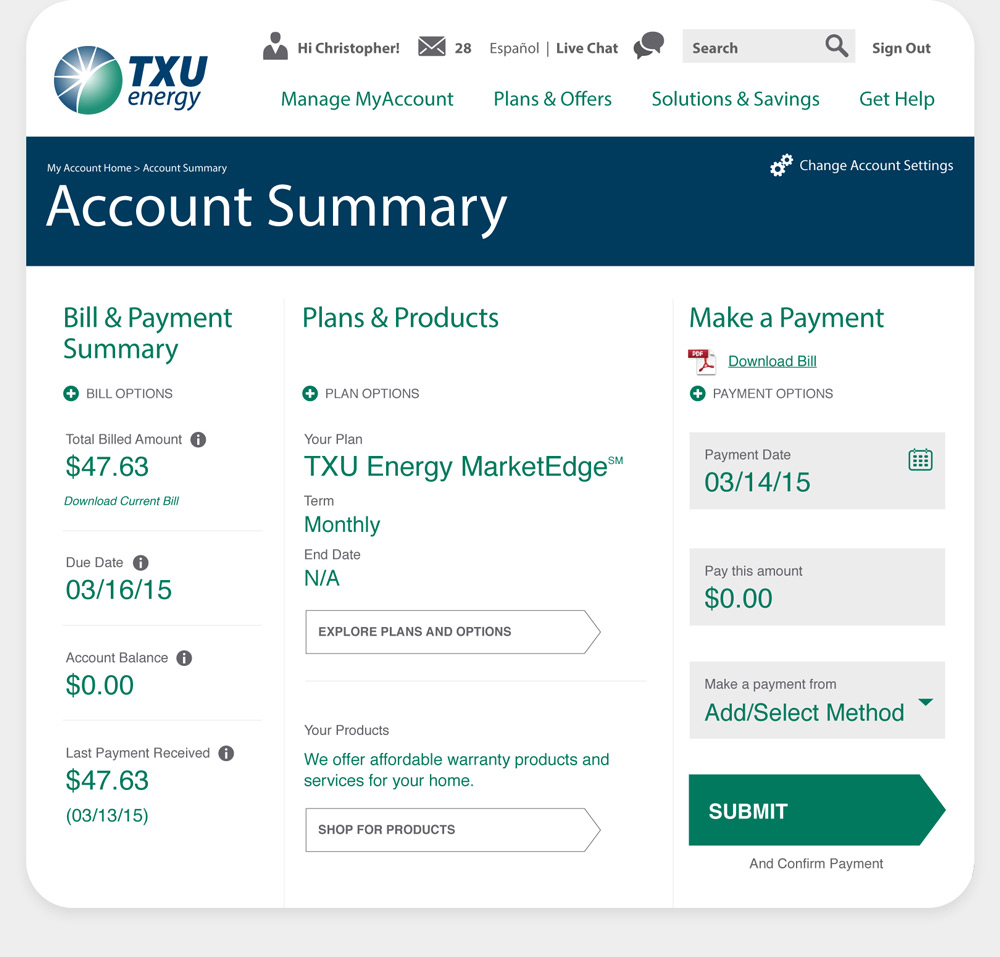This screenshot has height=957, width=1000.
Task: Select Español to switch language
Action: tap(513, 47)
